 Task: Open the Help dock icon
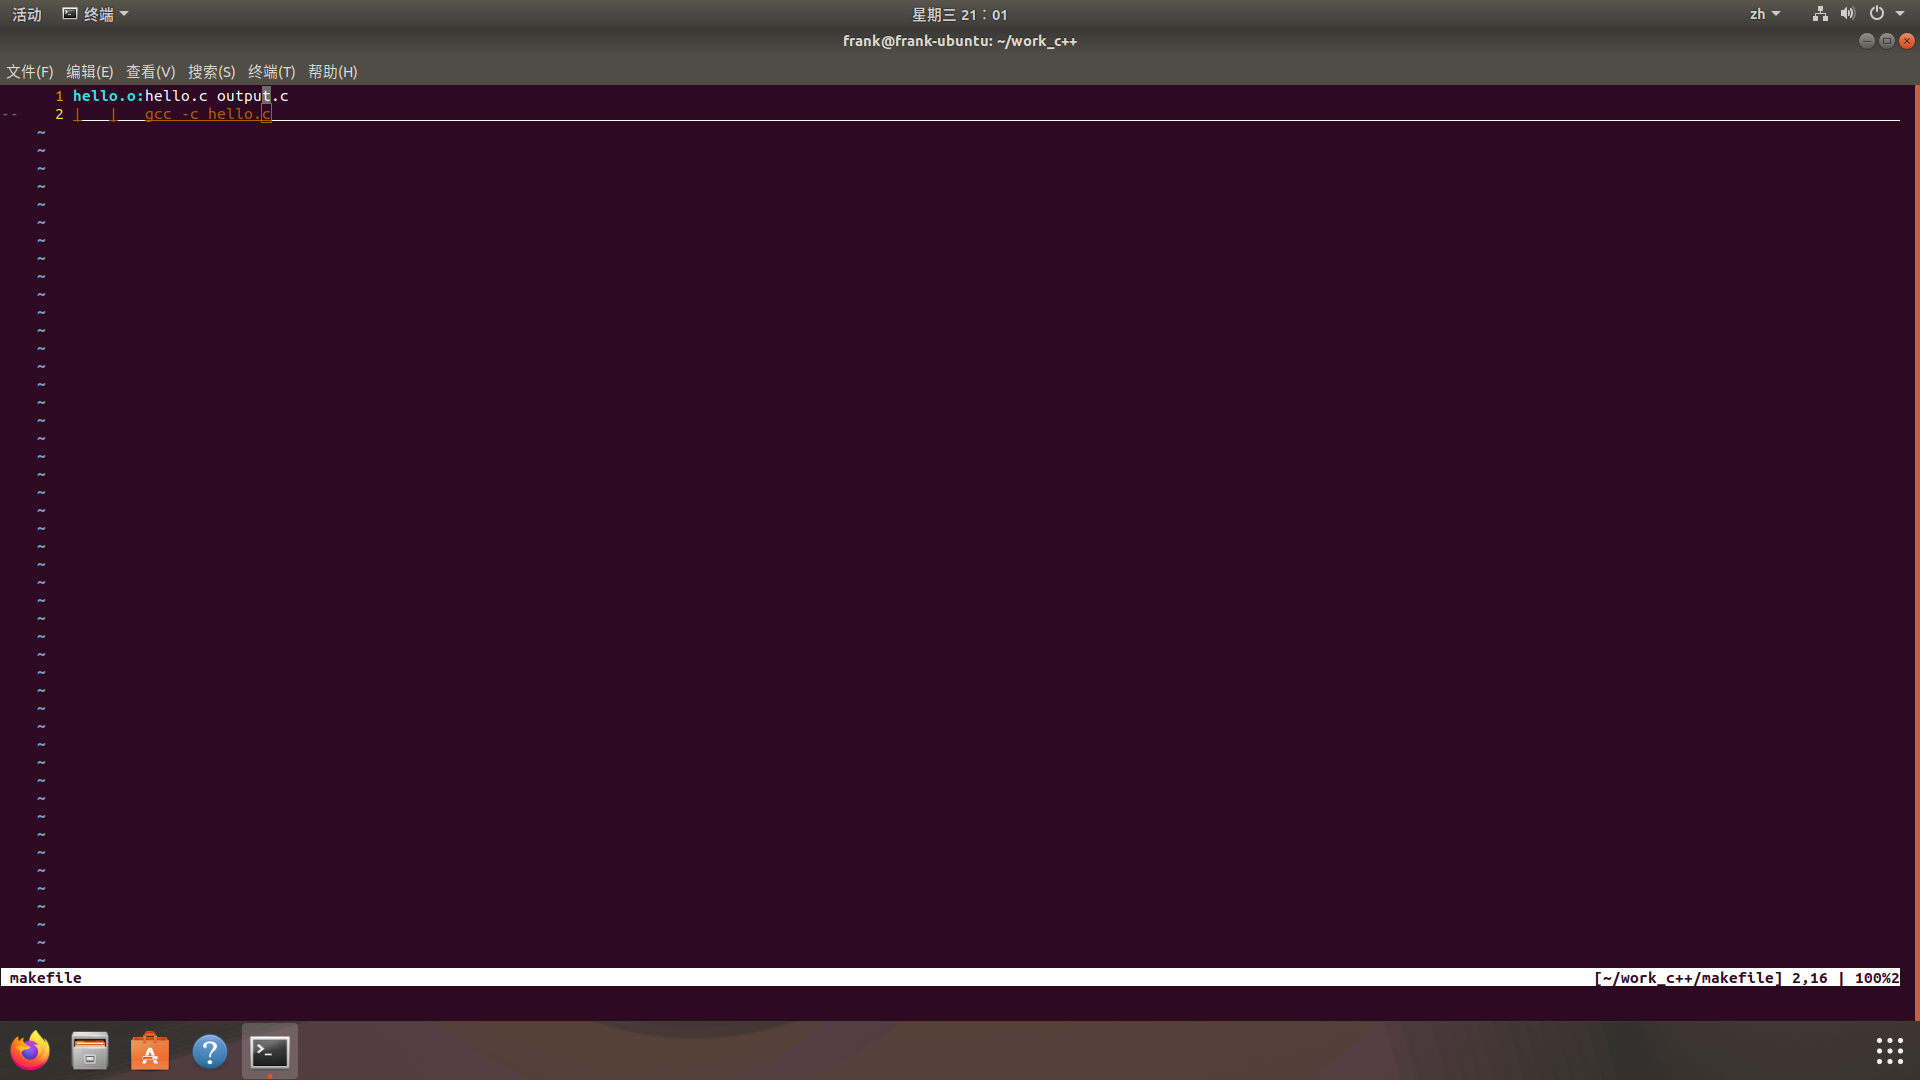click(210, 1051)
